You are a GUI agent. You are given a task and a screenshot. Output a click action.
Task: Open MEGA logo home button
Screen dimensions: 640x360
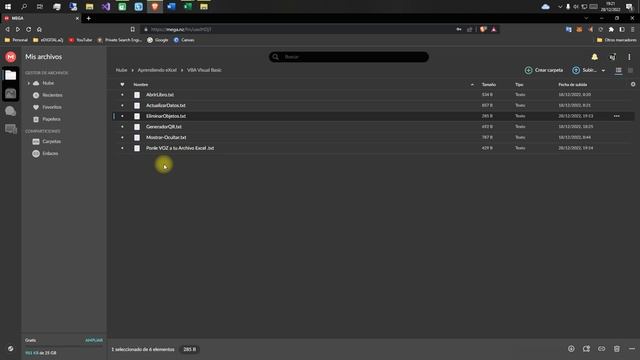point(11,57)
